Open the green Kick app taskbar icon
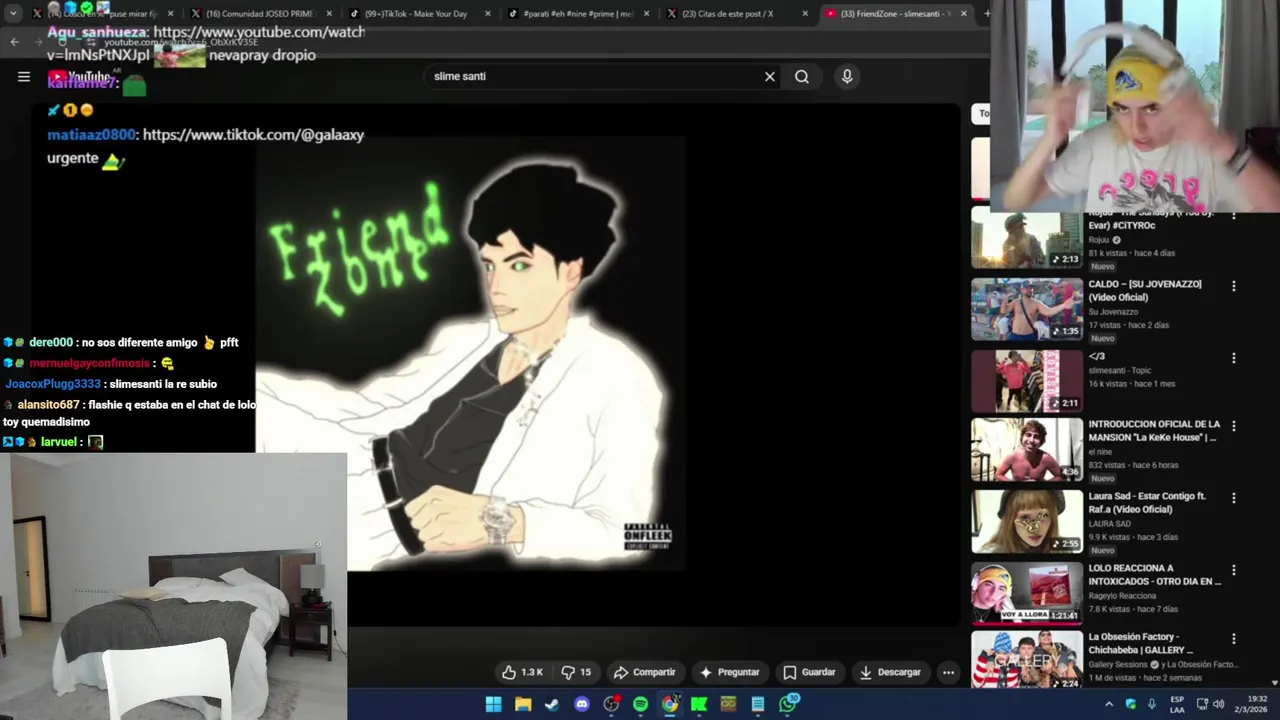 (x=699, y=704)
